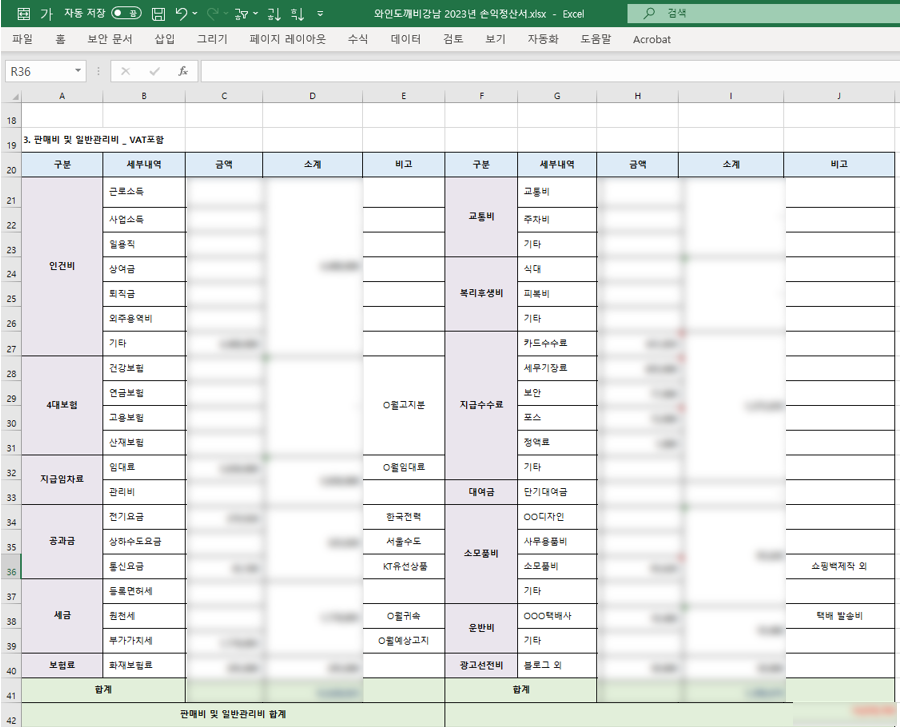Open the 자동화 (Automate) tab
The width and height of the screenshot is (900, 727).
click(x=543, y=39)
